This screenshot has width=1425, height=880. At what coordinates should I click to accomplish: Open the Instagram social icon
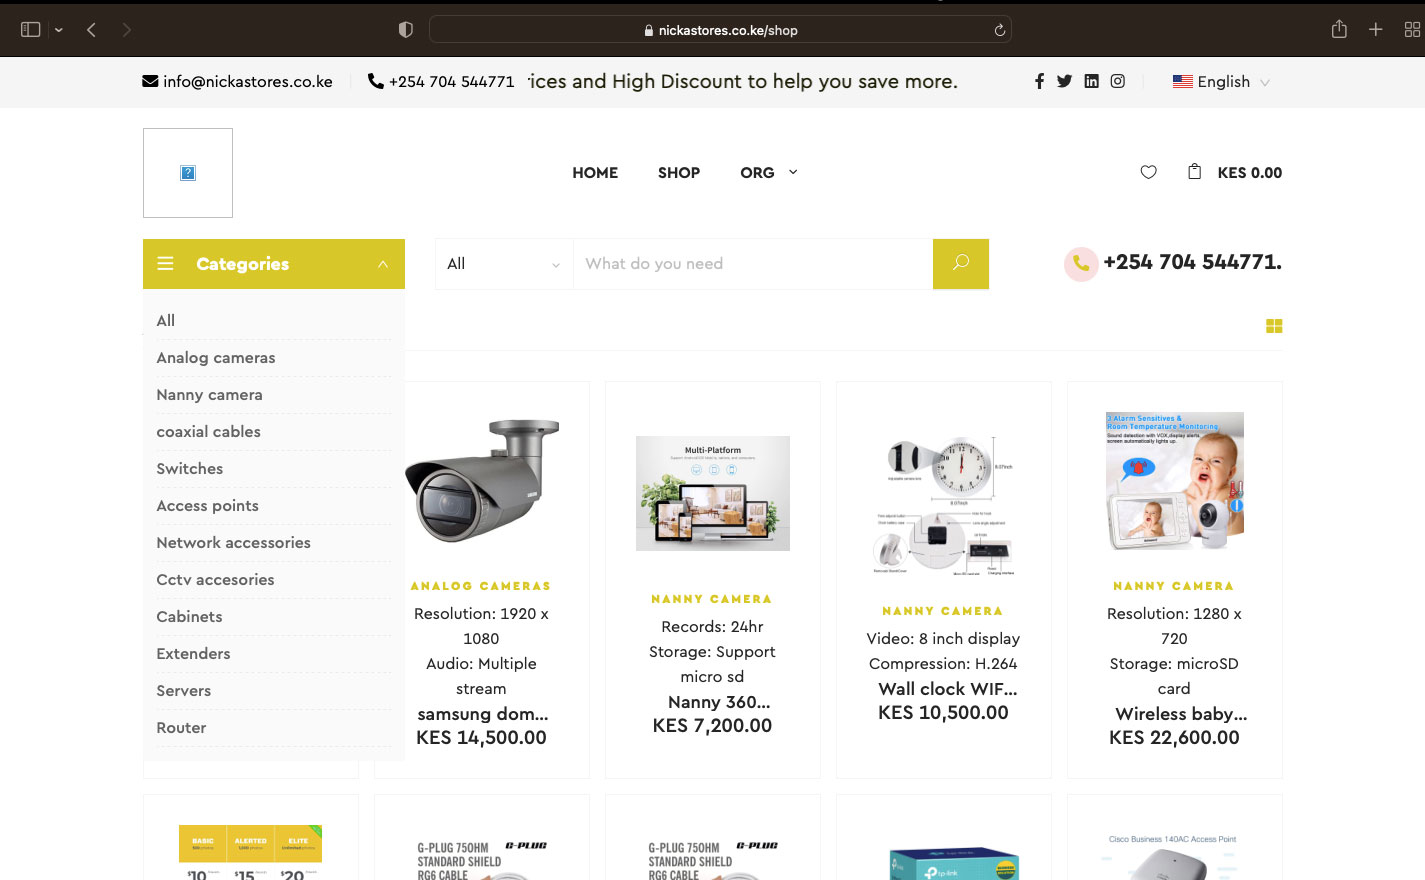[x=1118, y=81]
